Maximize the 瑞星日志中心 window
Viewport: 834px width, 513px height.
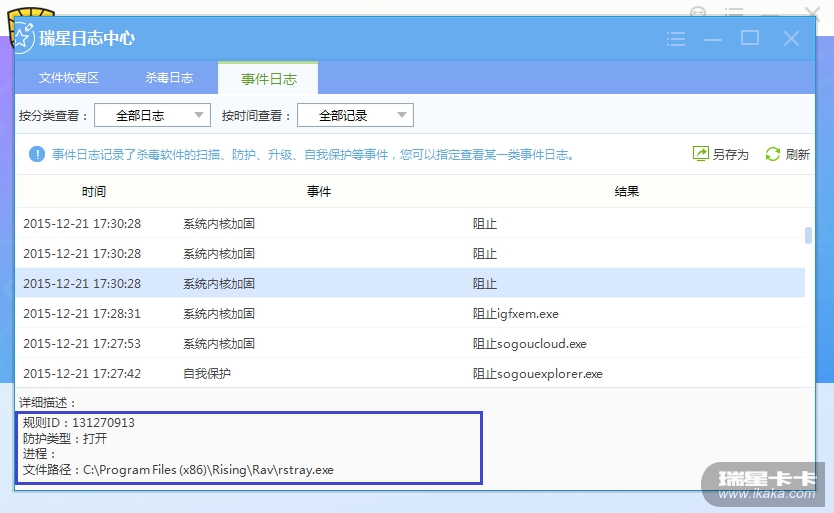tap(750, 38)
